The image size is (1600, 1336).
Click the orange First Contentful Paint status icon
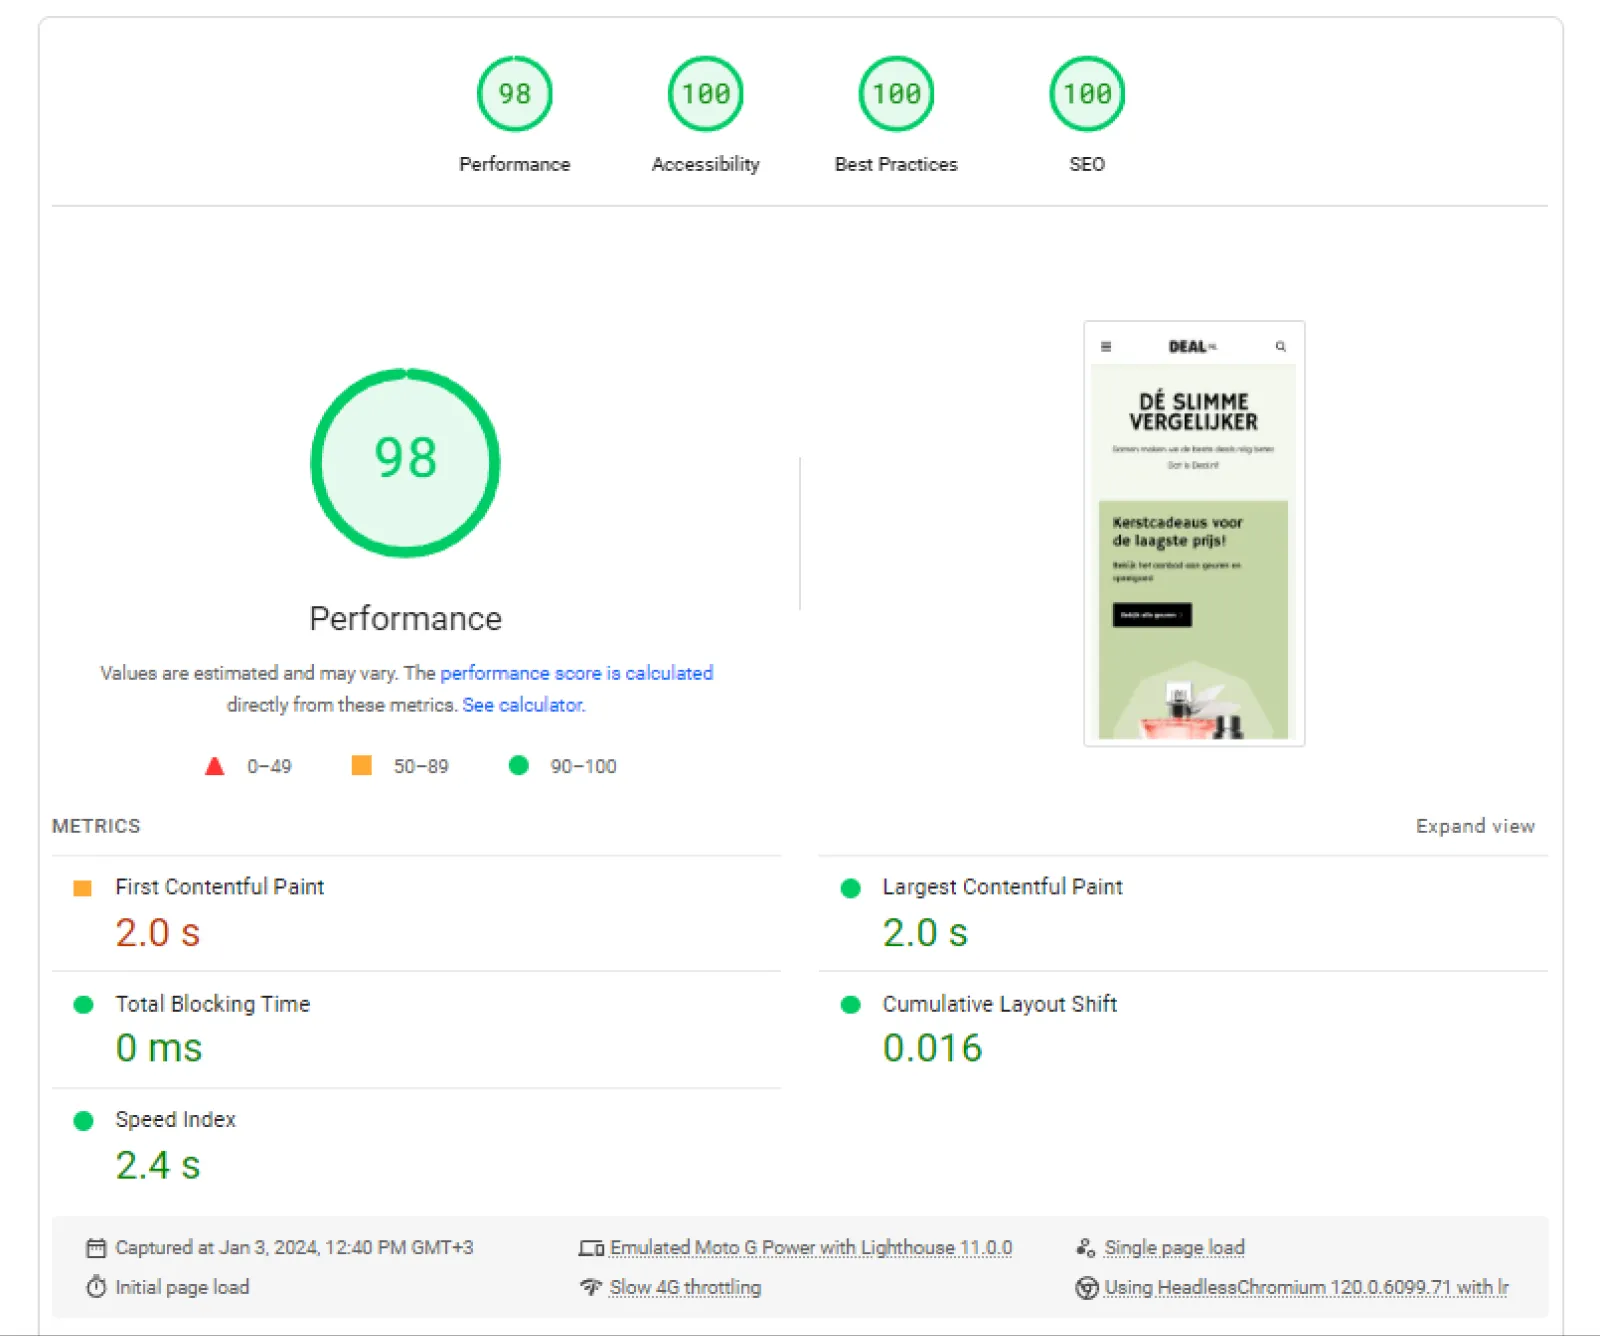[x=83, y=888]
